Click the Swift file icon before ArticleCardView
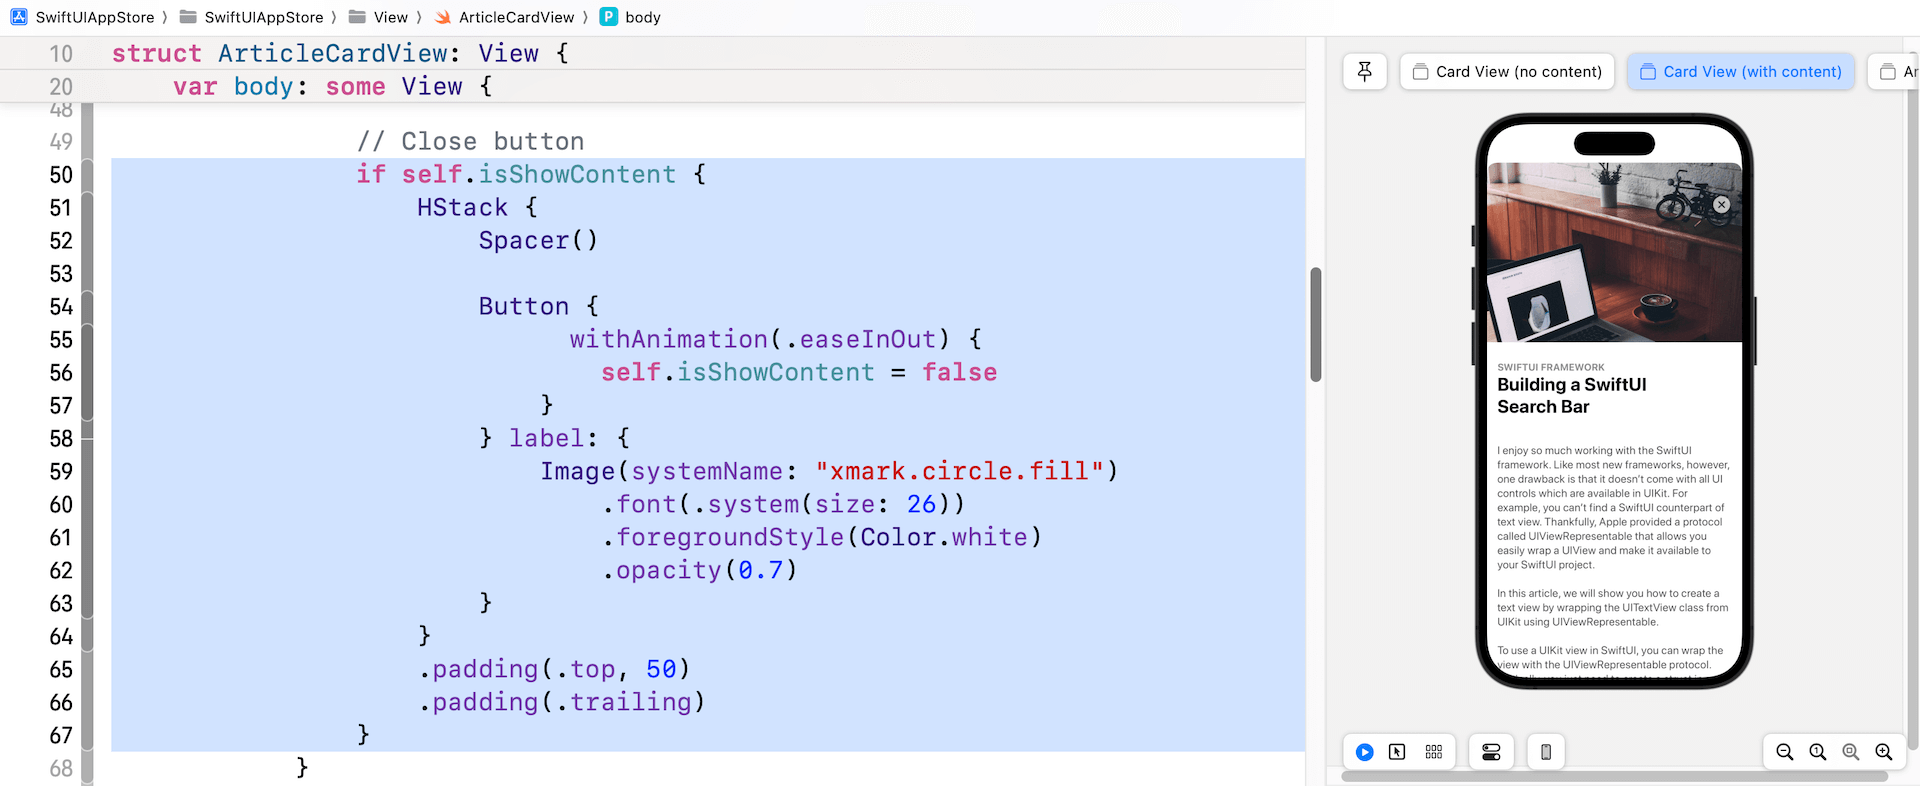Screen dimensions: 1920x786 point(443,17)
